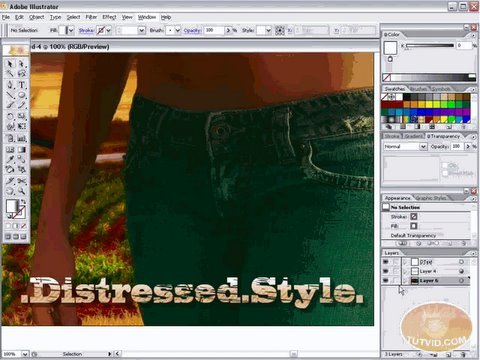Open control bar opacity slider arrow
This screenshot has width=480, height=360.
228,30
